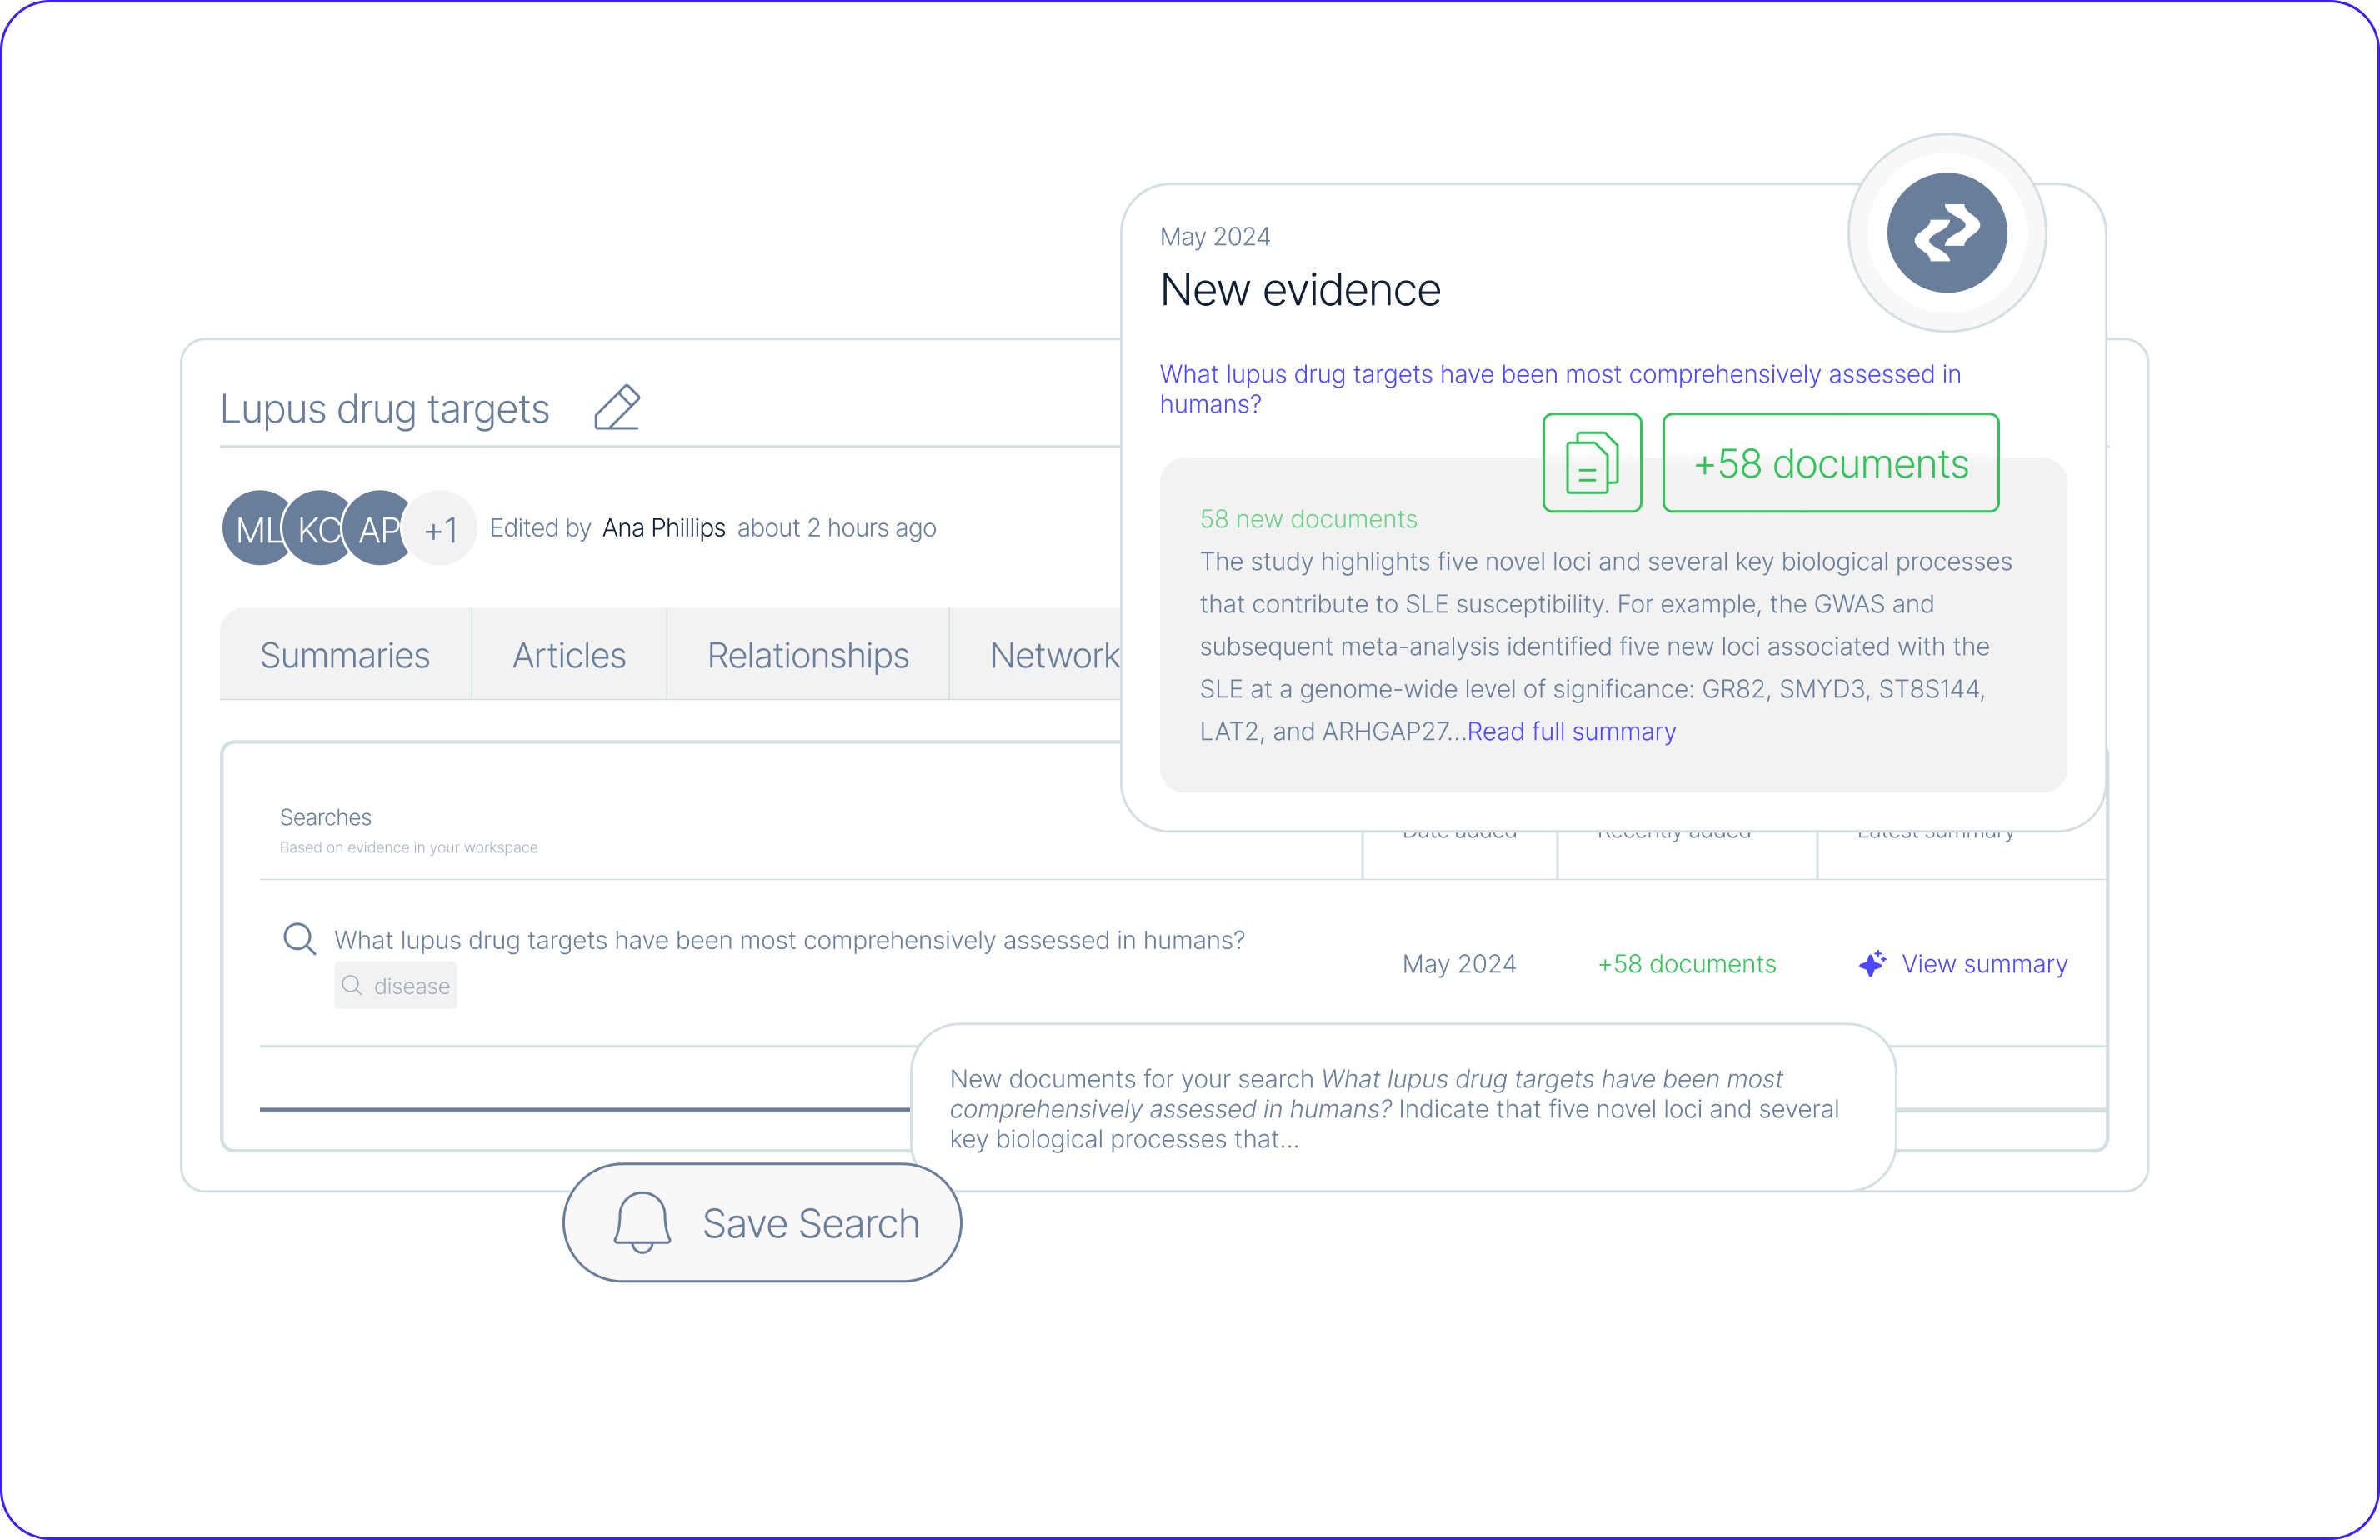The width and height of the screenshot is (2380, 1540).
Task: Select the Relationships tab
Action: [x=808, y=655]
